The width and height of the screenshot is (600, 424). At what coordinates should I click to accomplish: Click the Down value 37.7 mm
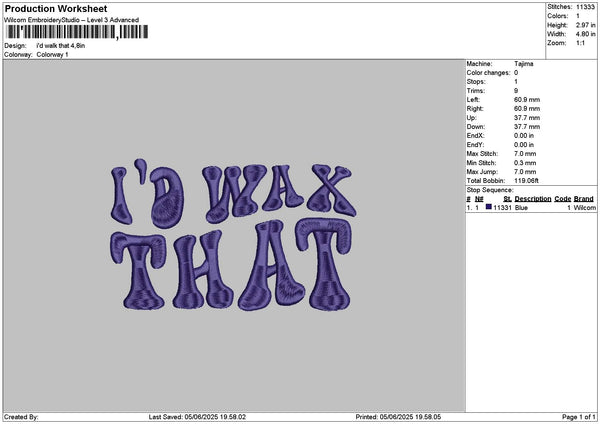click(527, 127)
